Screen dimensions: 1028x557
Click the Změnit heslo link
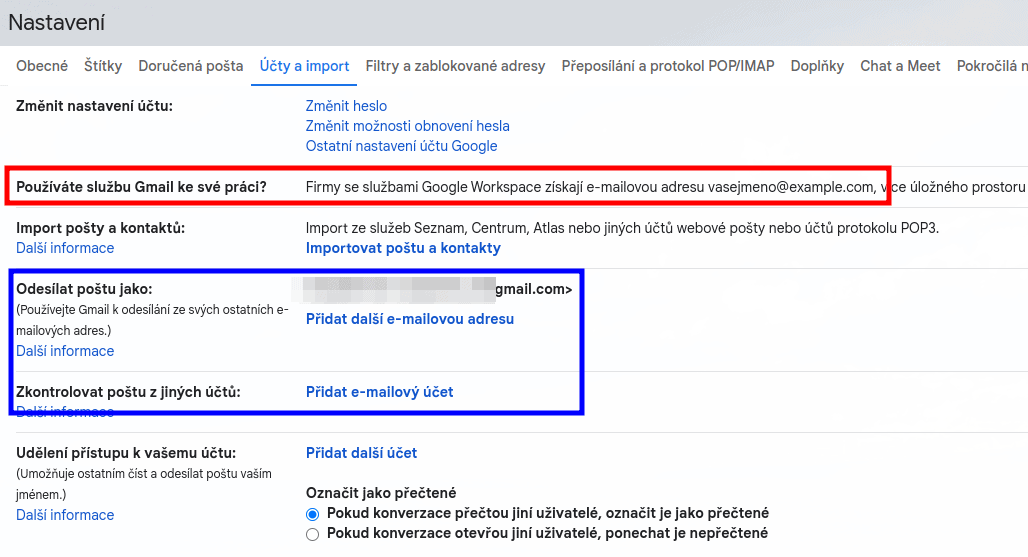coord(346,106)
